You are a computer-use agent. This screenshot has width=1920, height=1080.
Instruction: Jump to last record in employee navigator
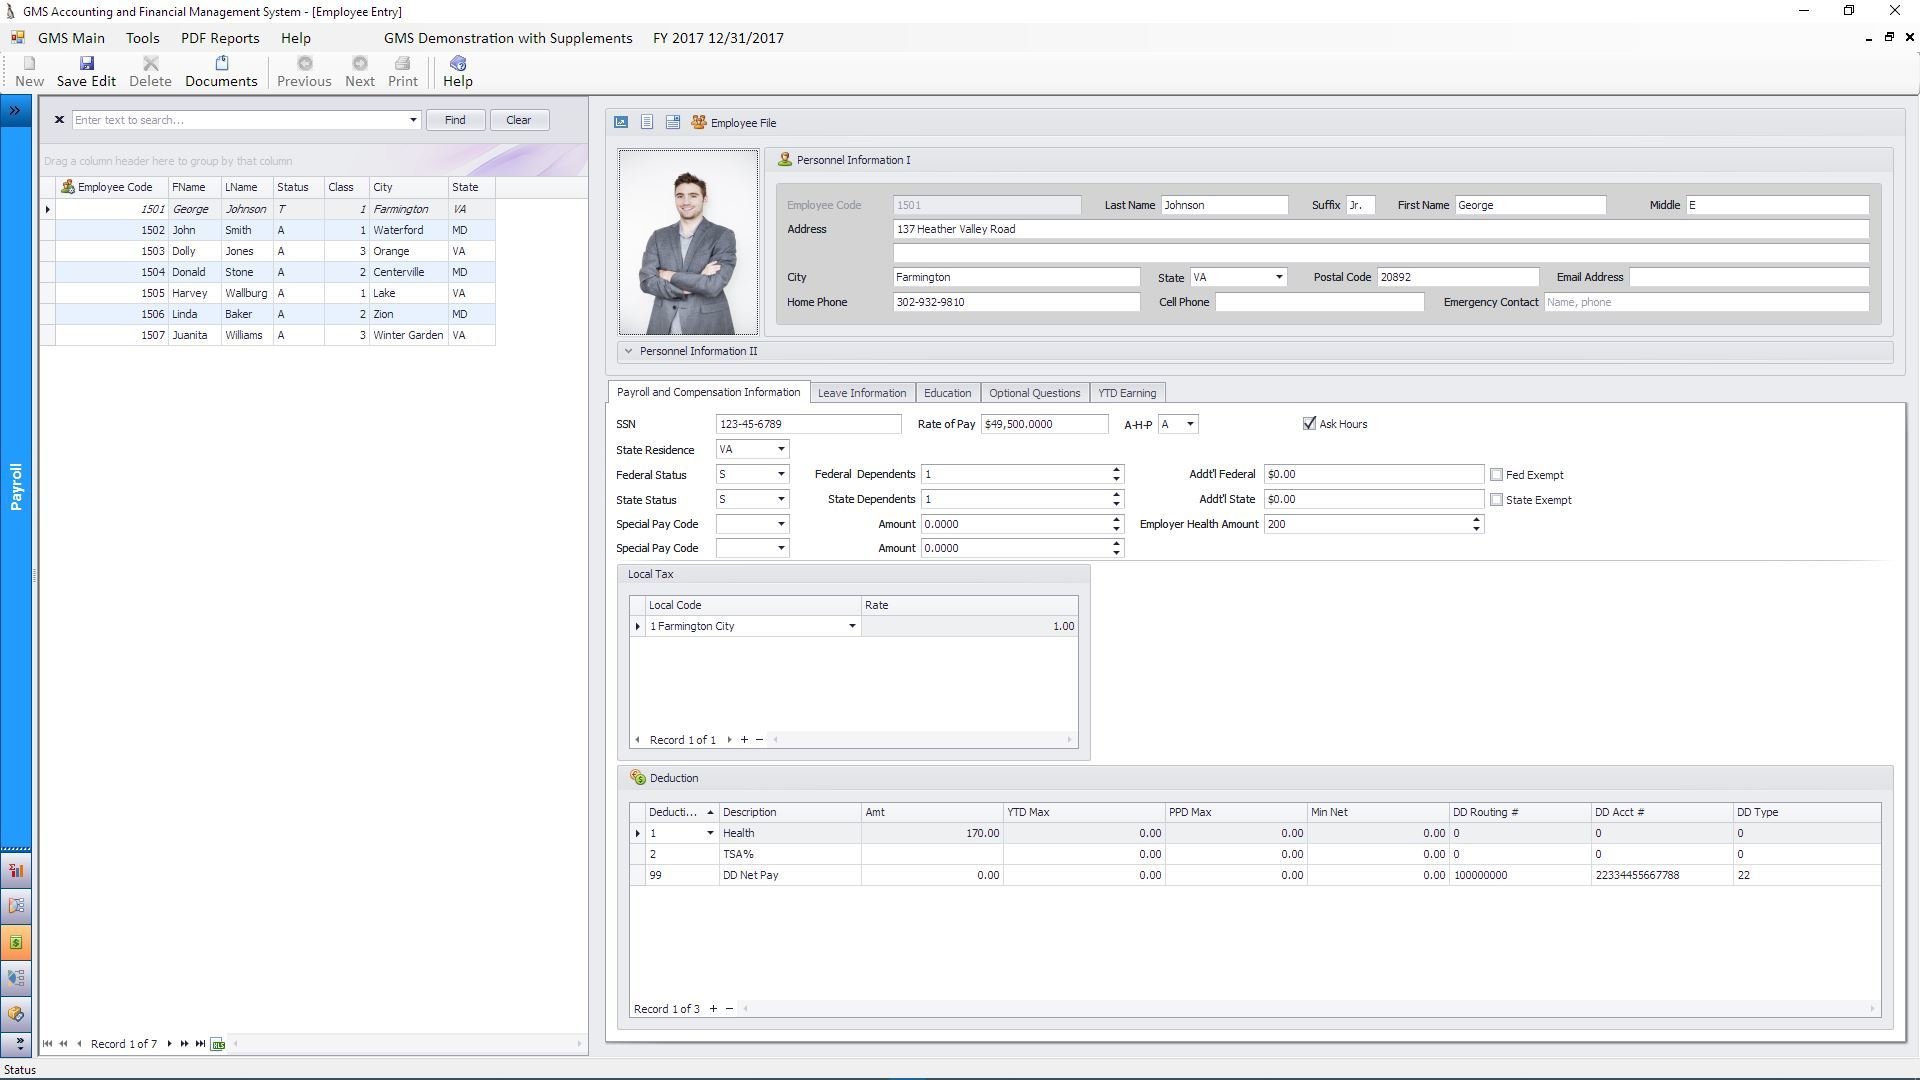point(201,1044)
